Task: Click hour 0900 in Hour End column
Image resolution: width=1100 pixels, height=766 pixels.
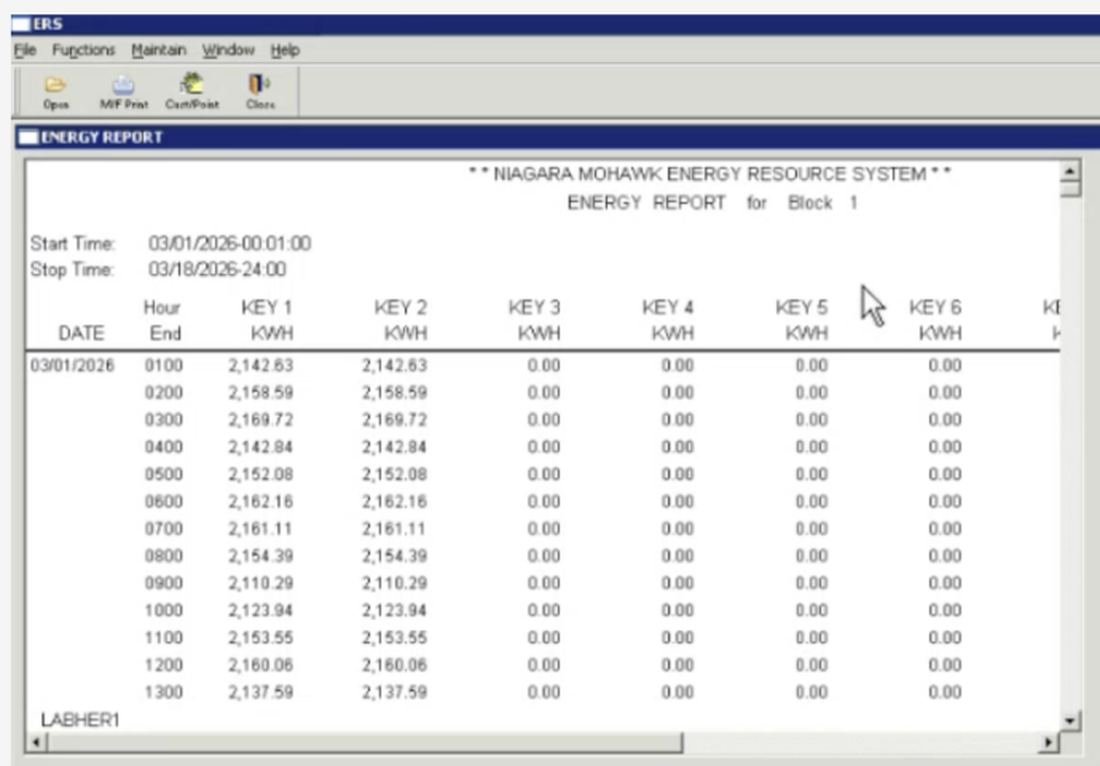Action: 163,584
